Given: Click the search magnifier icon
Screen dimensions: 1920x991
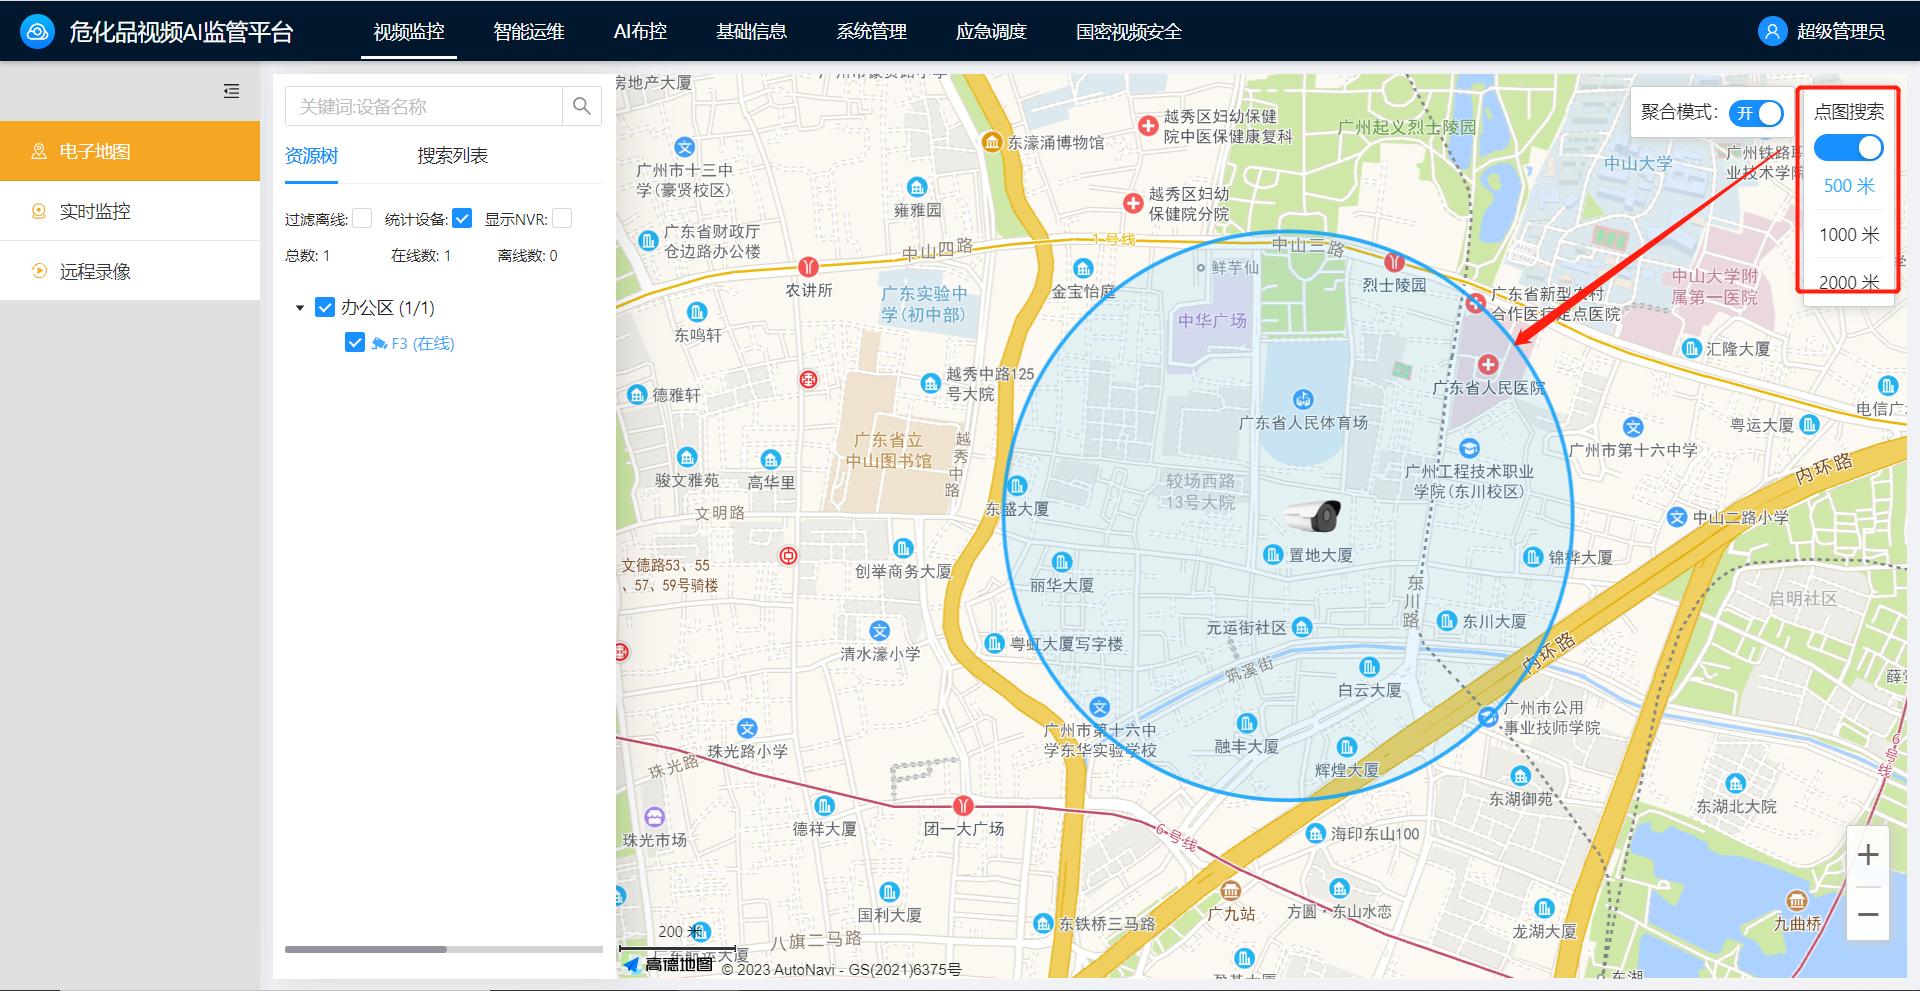Looking at the screenshot, I should pyautogui.click(x=581, y=106).
